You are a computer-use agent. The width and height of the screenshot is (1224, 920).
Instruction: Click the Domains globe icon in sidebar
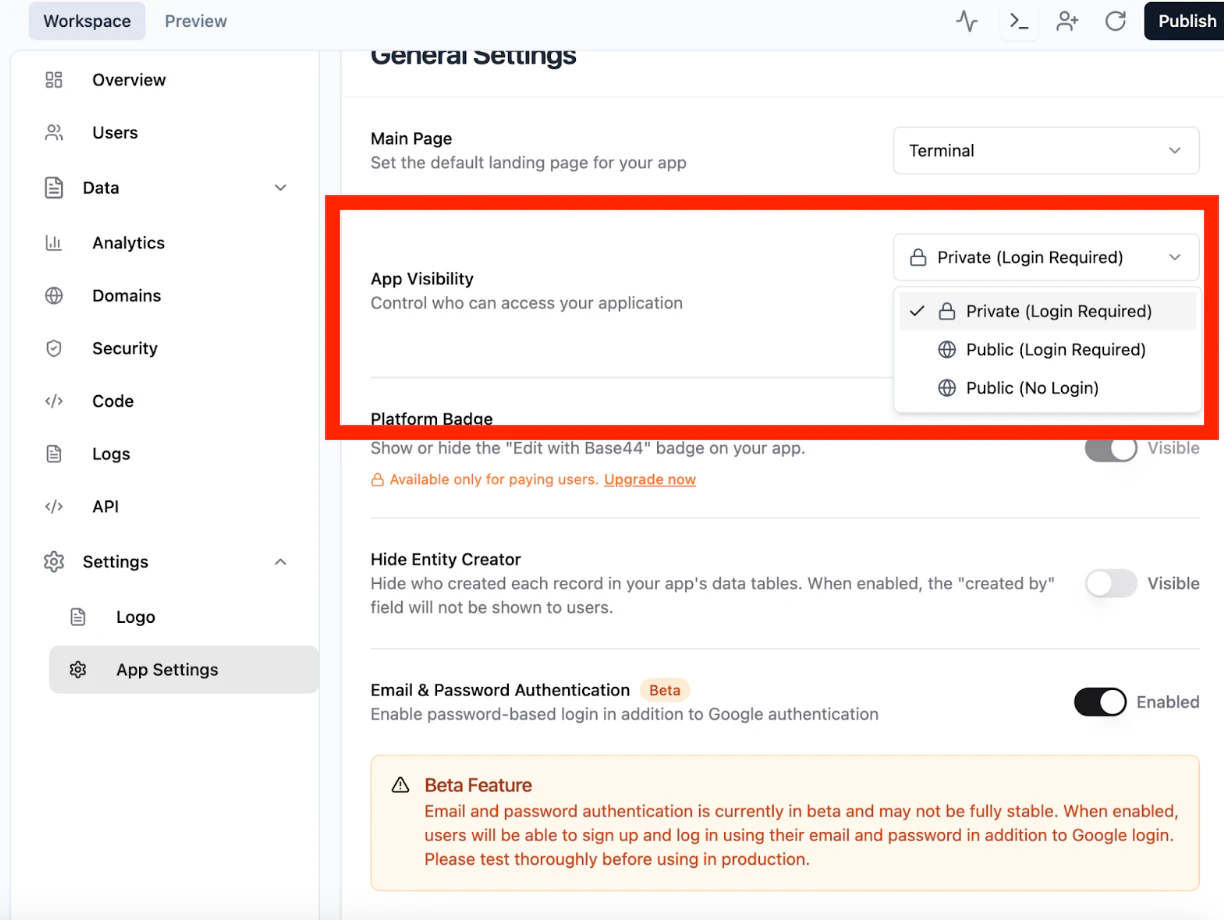pos(54,296)
